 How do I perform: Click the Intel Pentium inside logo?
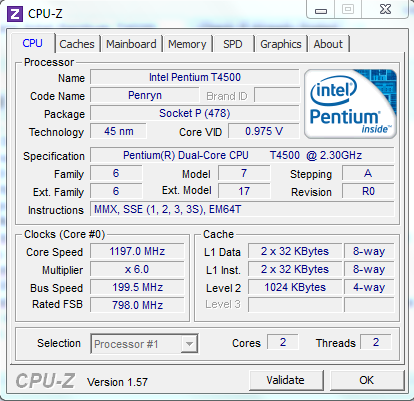tap(350, 104)
